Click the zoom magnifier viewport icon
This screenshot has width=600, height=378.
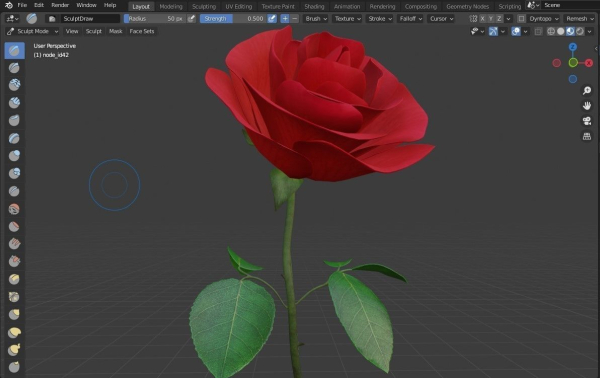[x=587, y=91]
